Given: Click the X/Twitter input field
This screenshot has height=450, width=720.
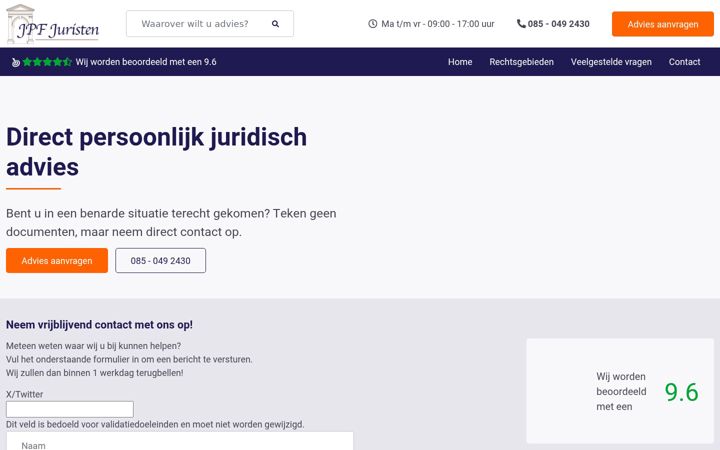Looking at the screenshot, I should tap(70, 409).
